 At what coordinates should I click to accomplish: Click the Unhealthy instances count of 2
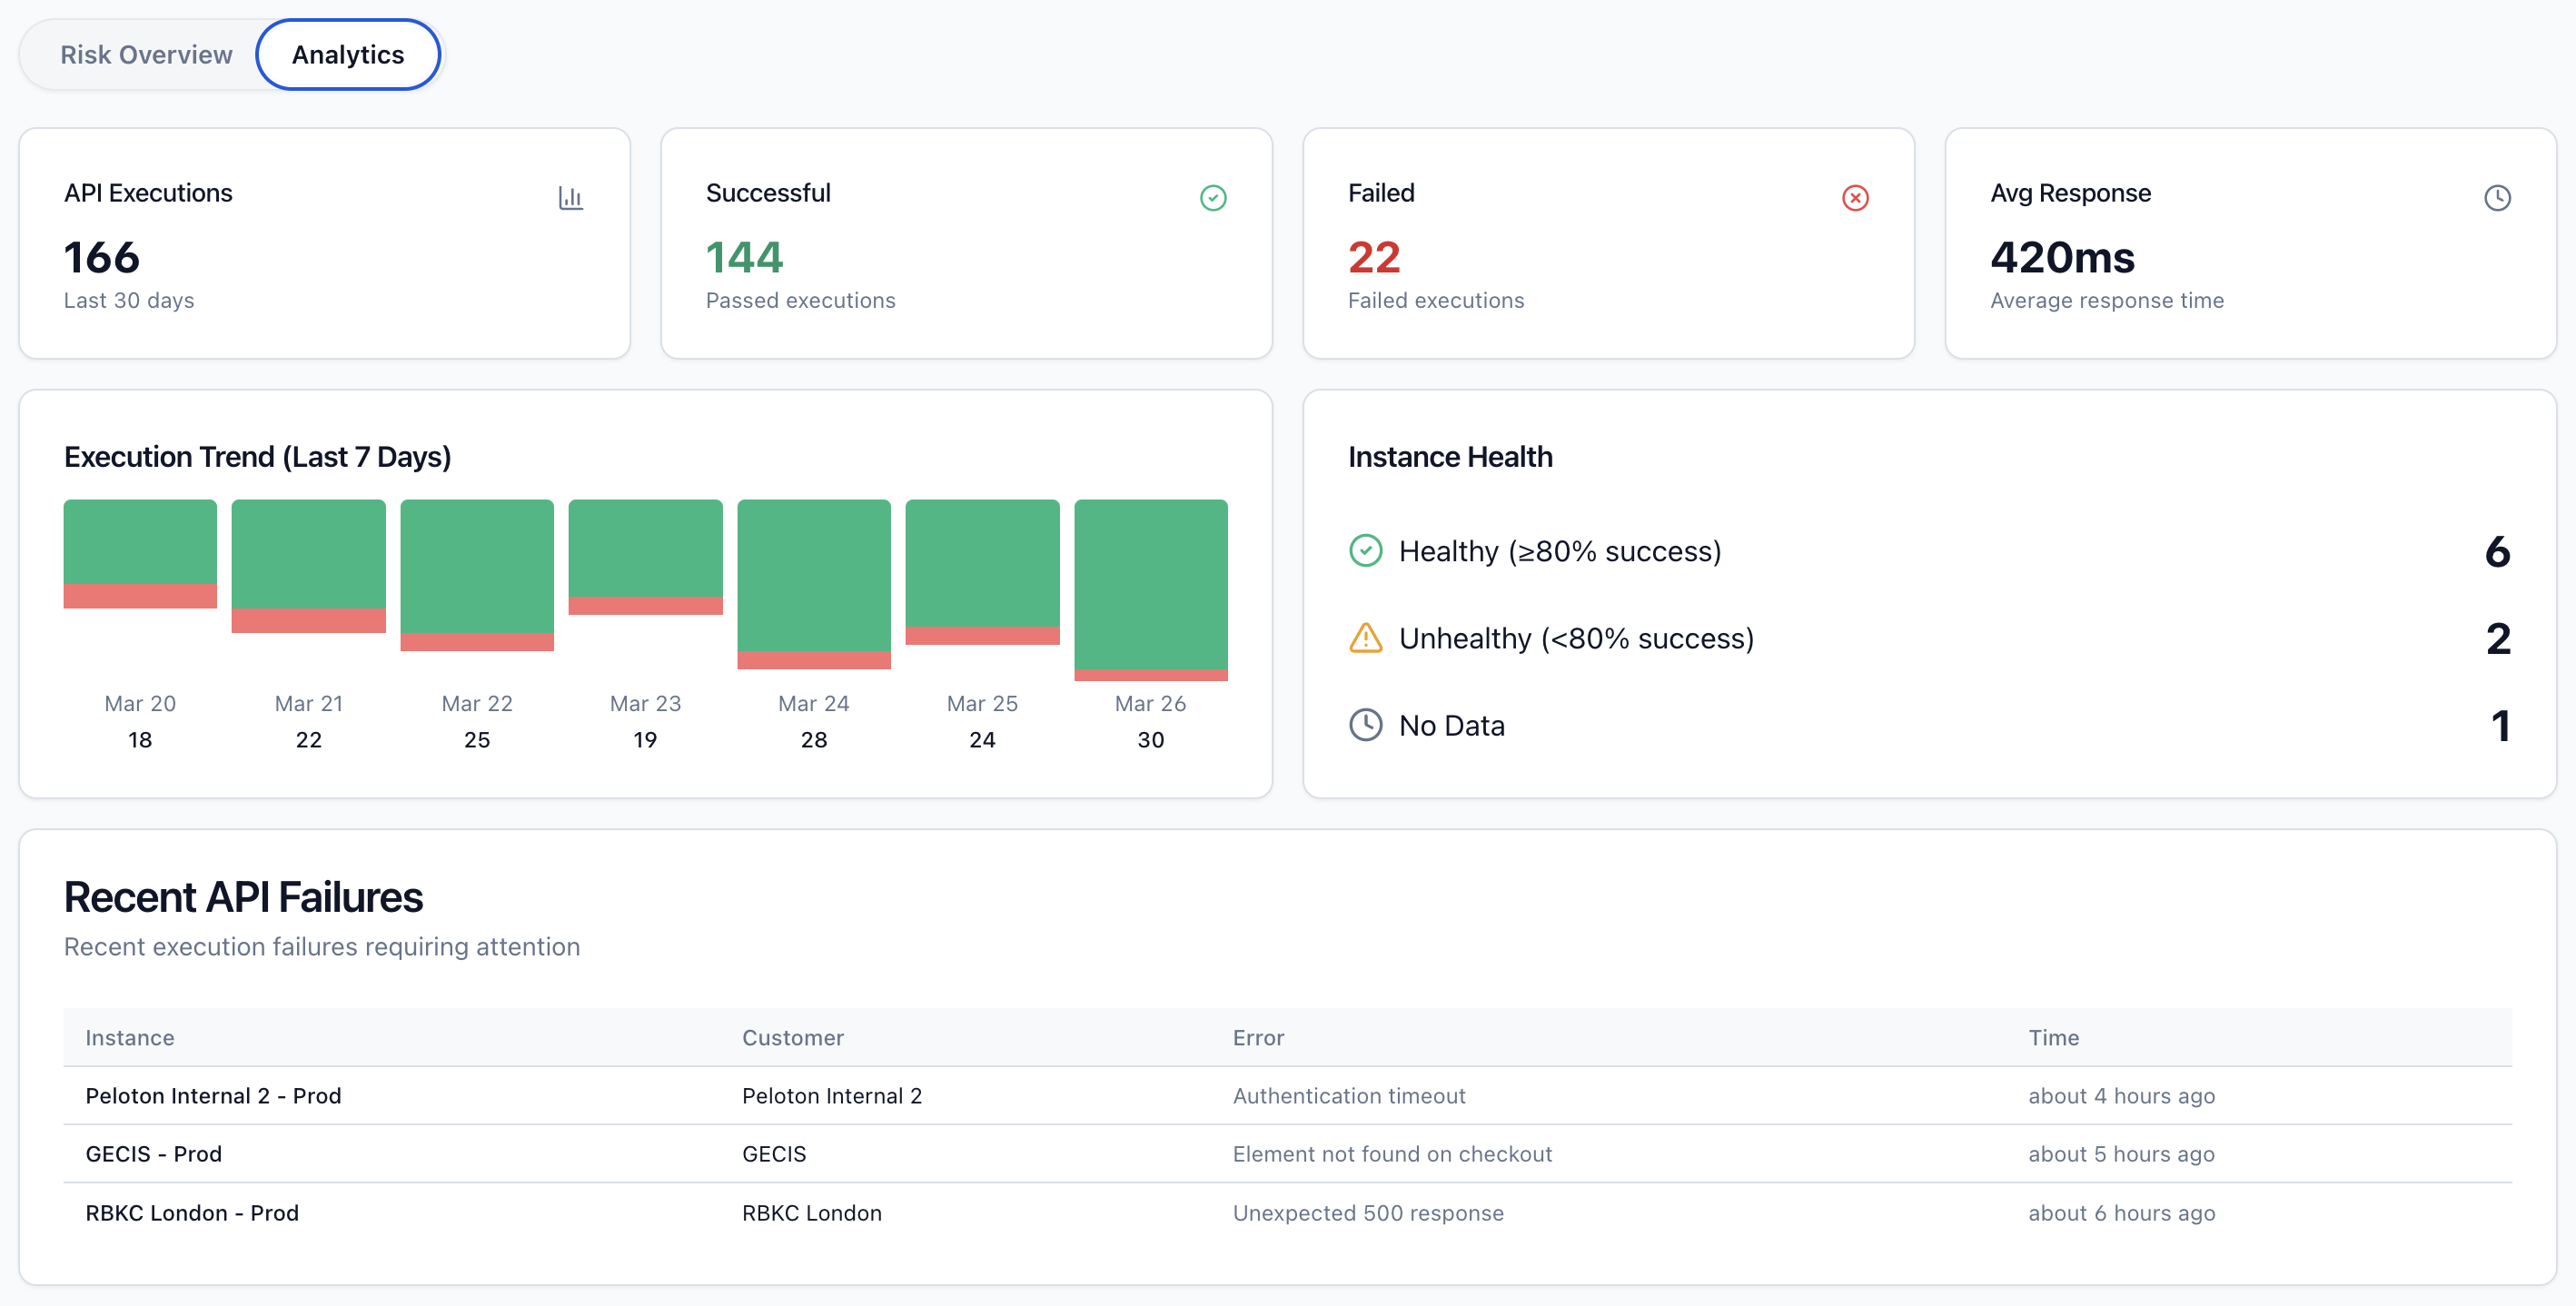click(2497, 638)
